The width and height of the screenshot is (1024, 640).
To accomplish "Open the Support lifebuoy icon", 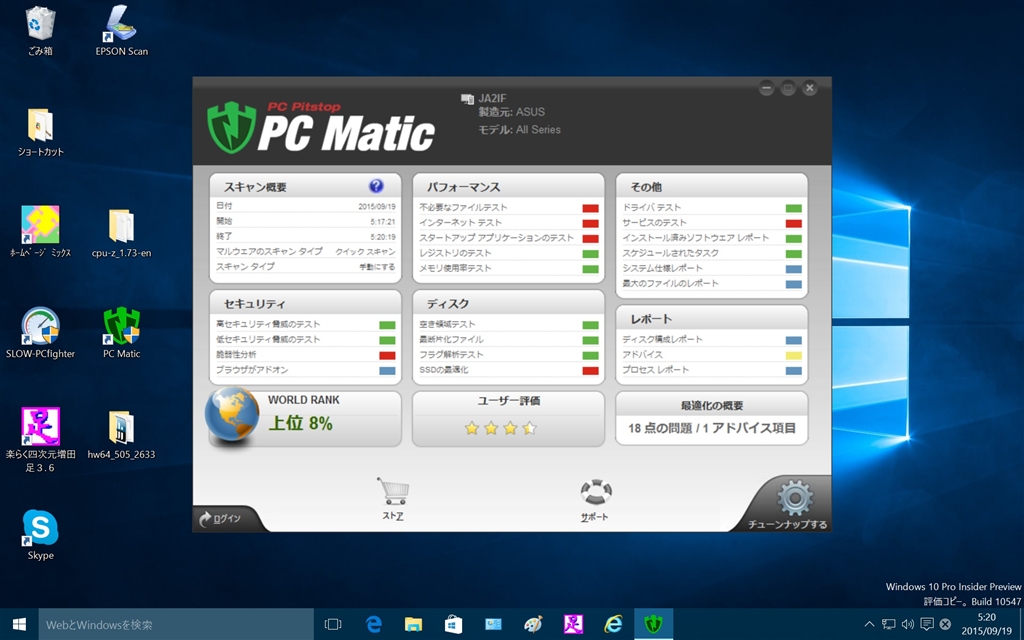I will (x=596, y=492).
